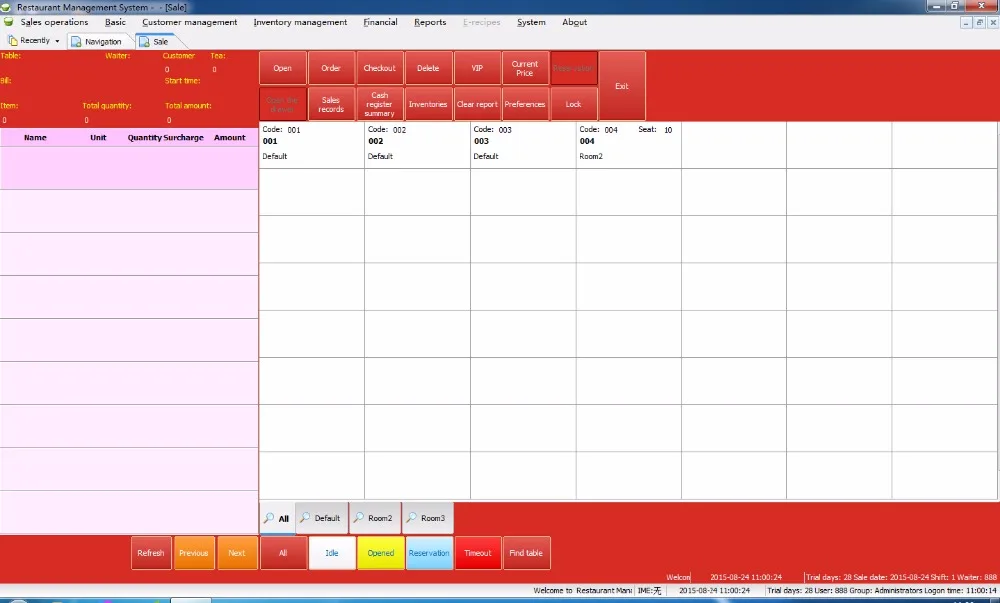The width and height of the screenshot is (1000, 603).
Task: Switch to the Default room tab
Action: tap(321, 518)
